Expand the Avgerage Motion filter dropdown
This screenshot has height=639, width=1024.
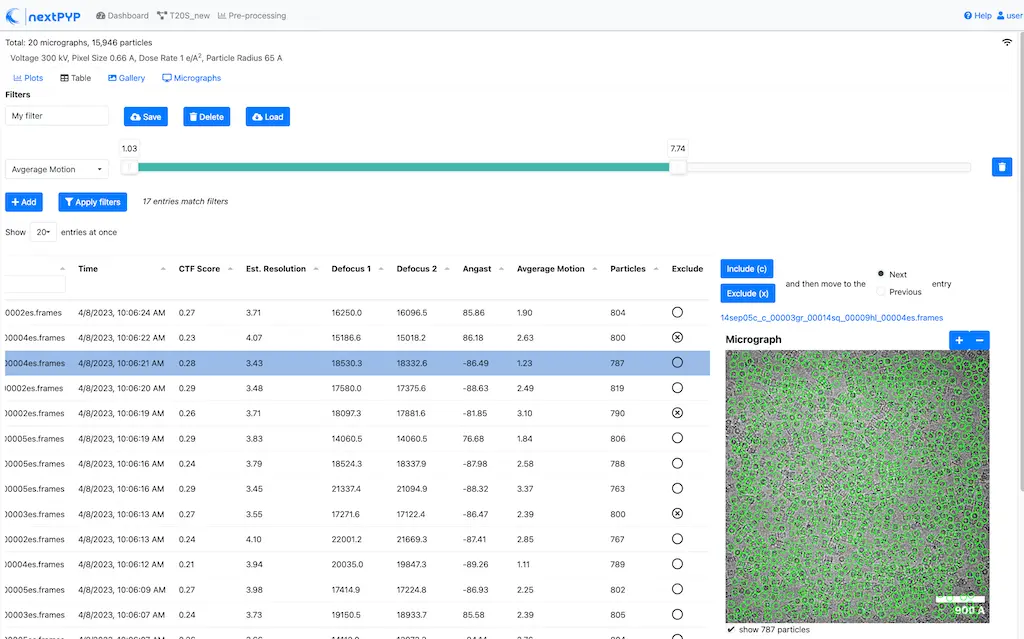pyautogui.click(x=57, y=170)
